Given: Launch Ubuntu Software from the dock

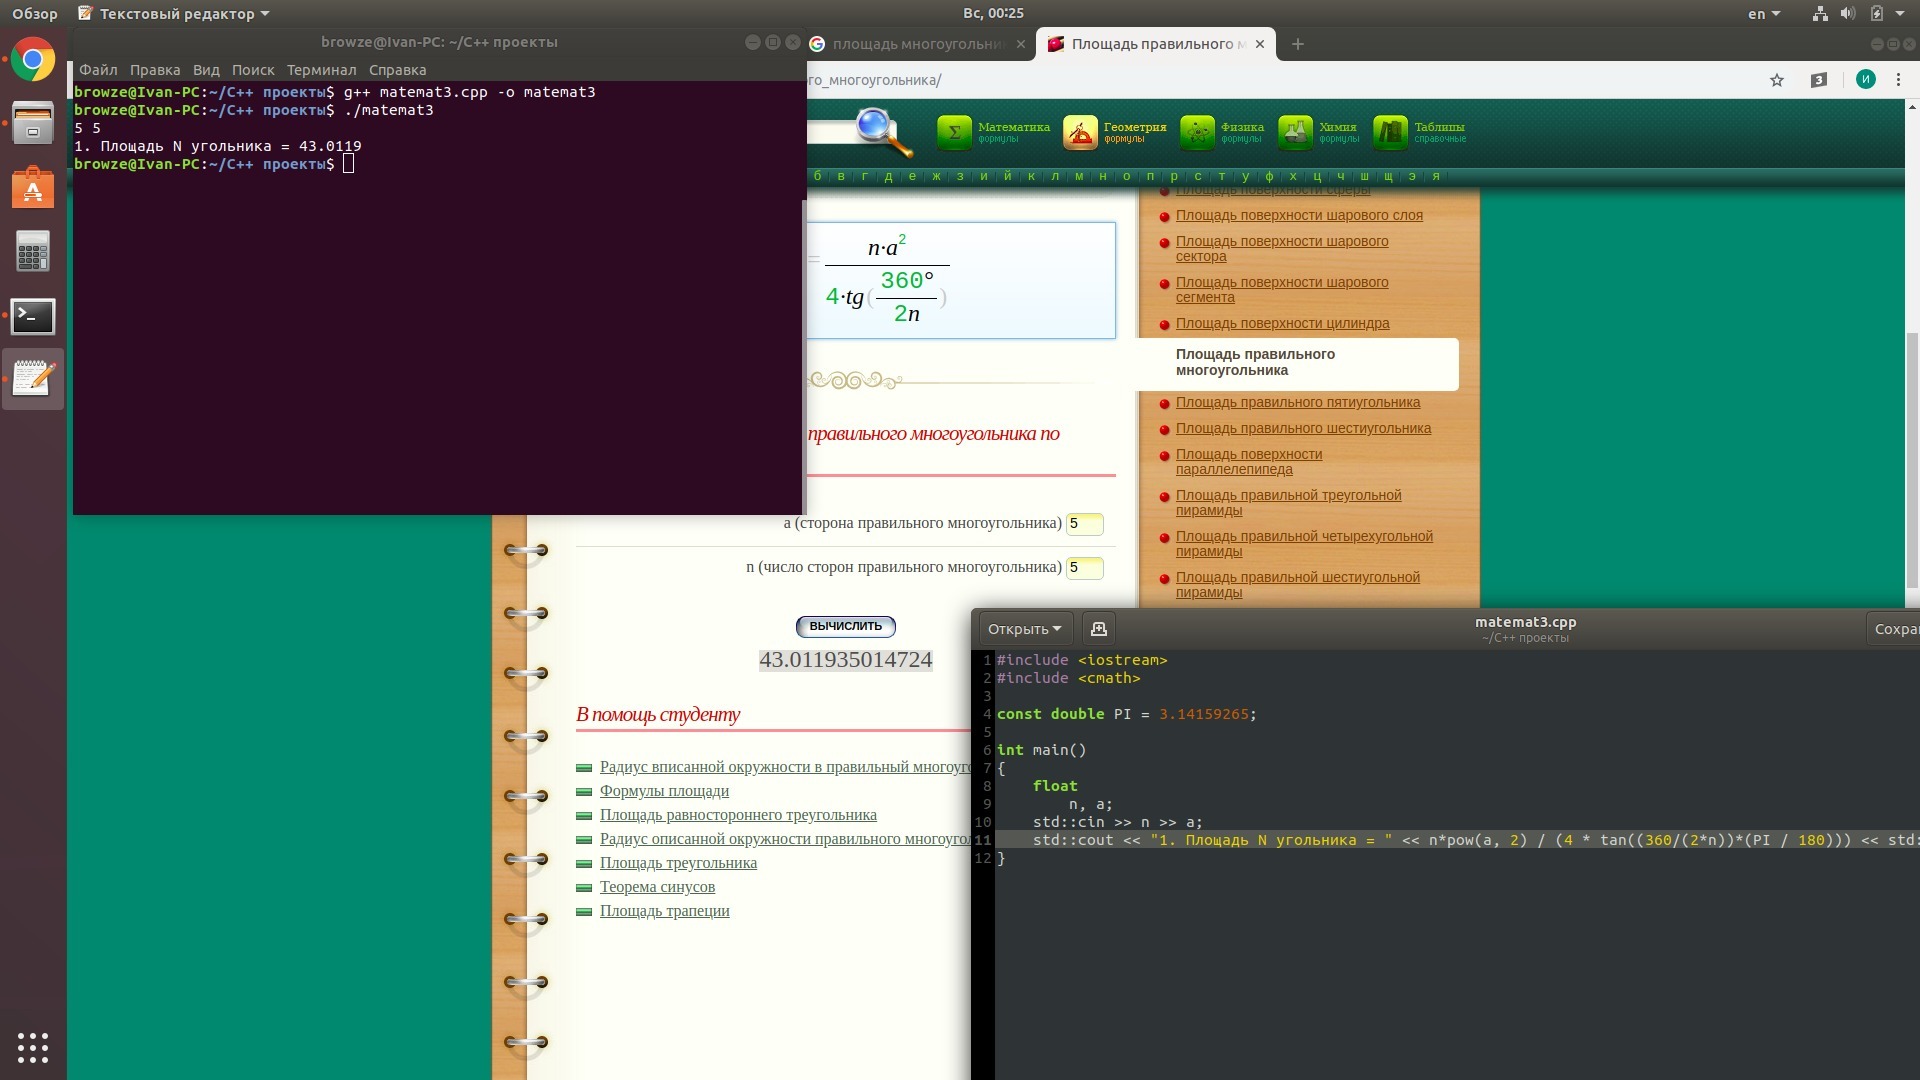Looking at the screenshot, I should pos(33,188).
